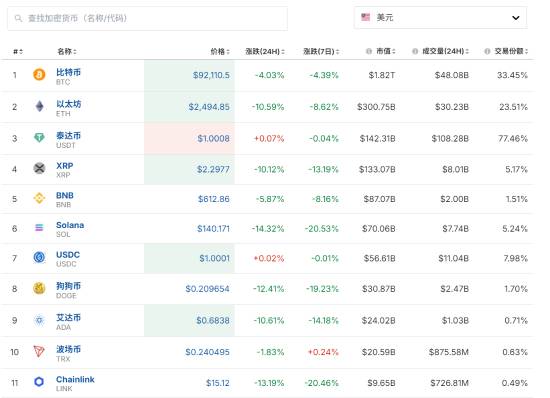This screenshot has height=398, width=550.
Task: Click the Chainlink hexagon icon
Action: tap(39, 382)
